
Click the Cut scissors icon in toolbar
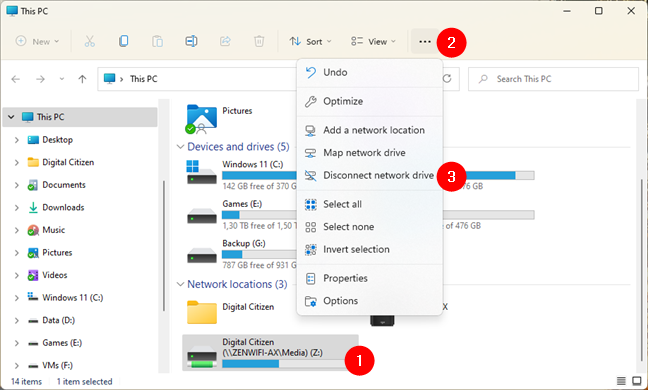90,41
